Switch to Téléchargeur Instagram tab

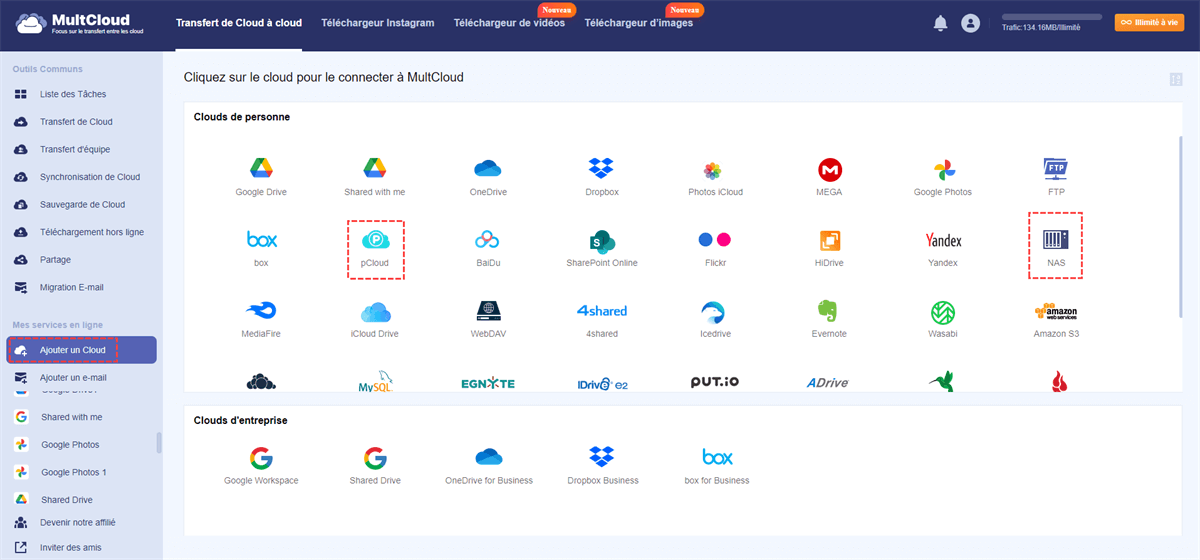378,23
